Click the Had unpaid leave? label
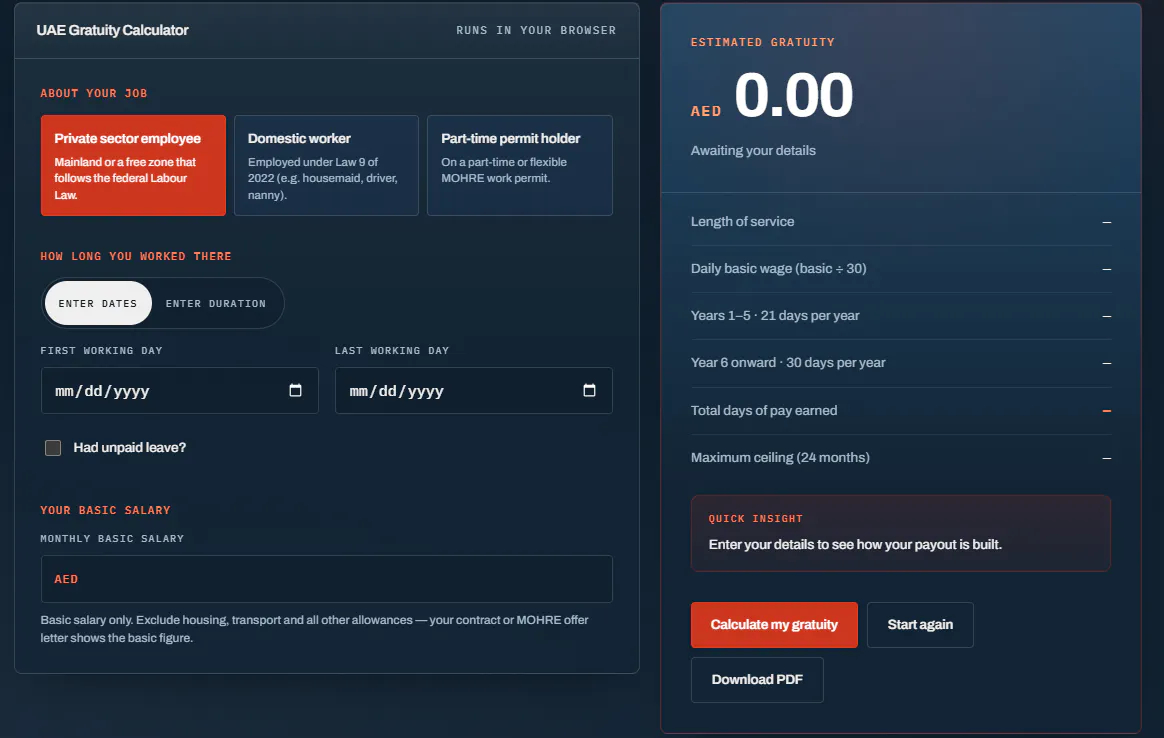 pos(130,448)
